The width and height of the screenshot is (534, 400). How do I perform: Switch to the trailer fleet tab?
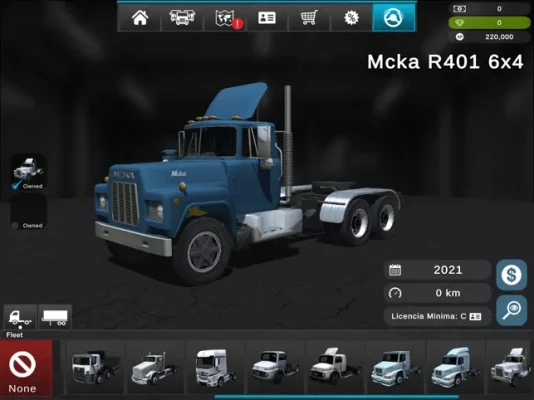point(55,317)
